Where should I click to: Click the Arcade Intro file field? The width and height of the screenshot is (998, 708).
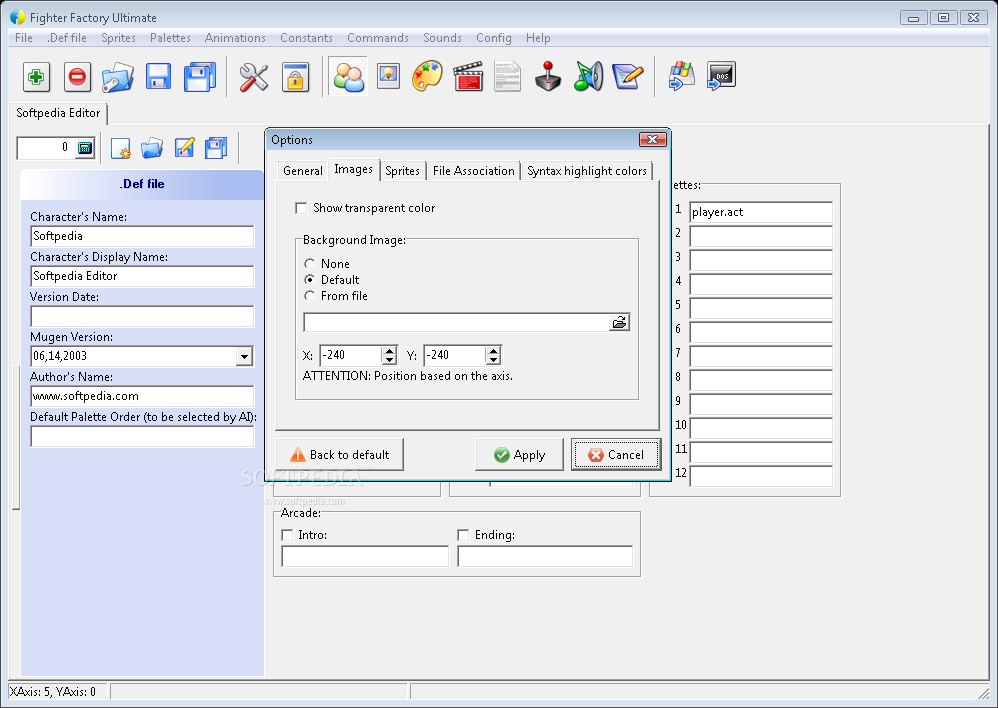pyautogui.click(x=365, y=556)
